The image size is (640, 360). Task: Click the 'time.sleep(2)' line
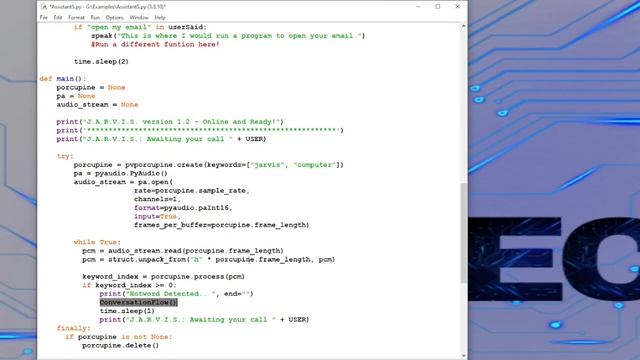101,62
